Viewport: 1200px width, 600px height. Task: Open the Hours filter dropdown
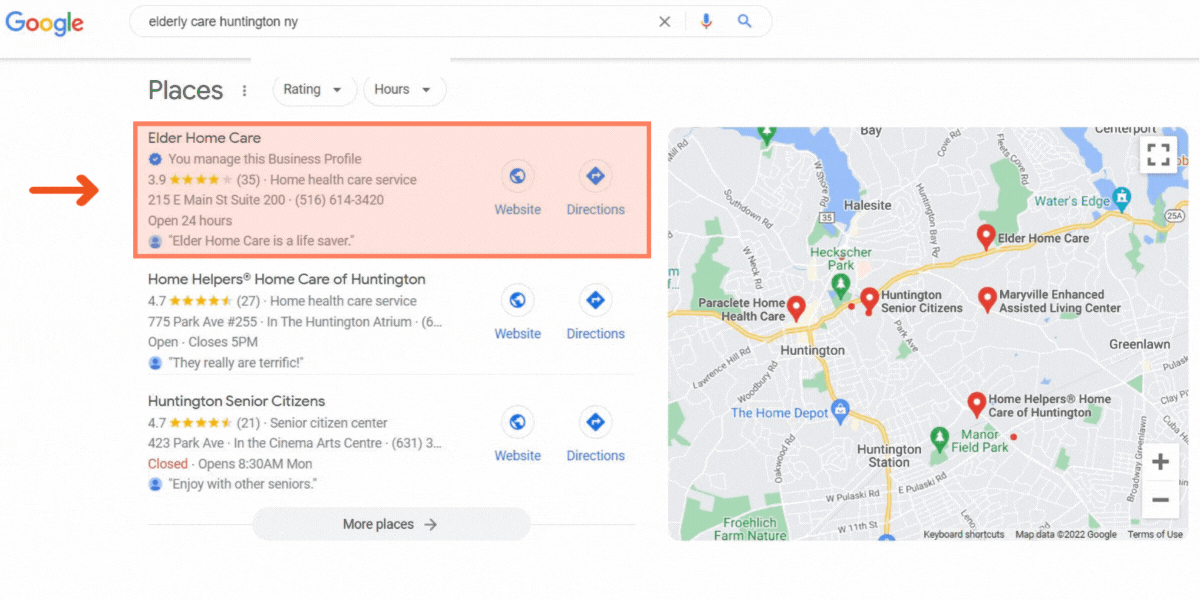404,90
